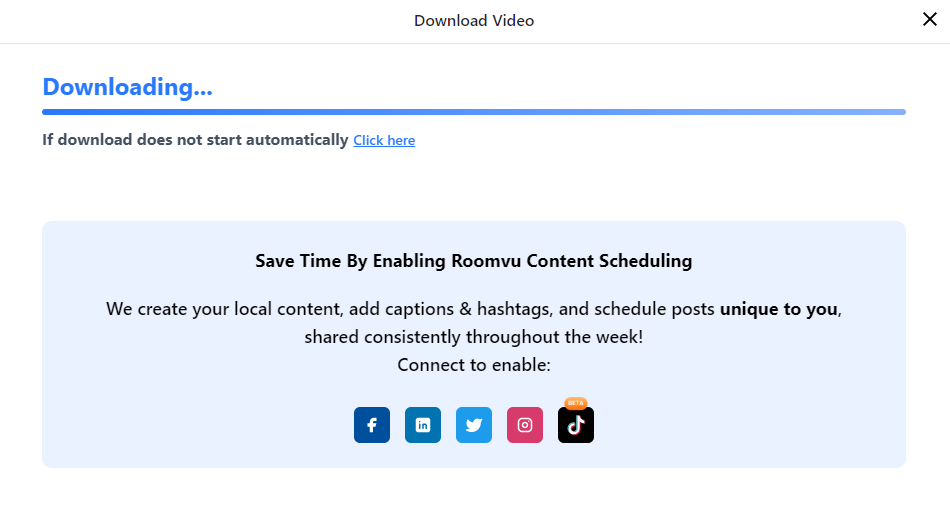Connect LinkedIn via the LinkedIn icon

pyautogui.click(x=422, y=425)
